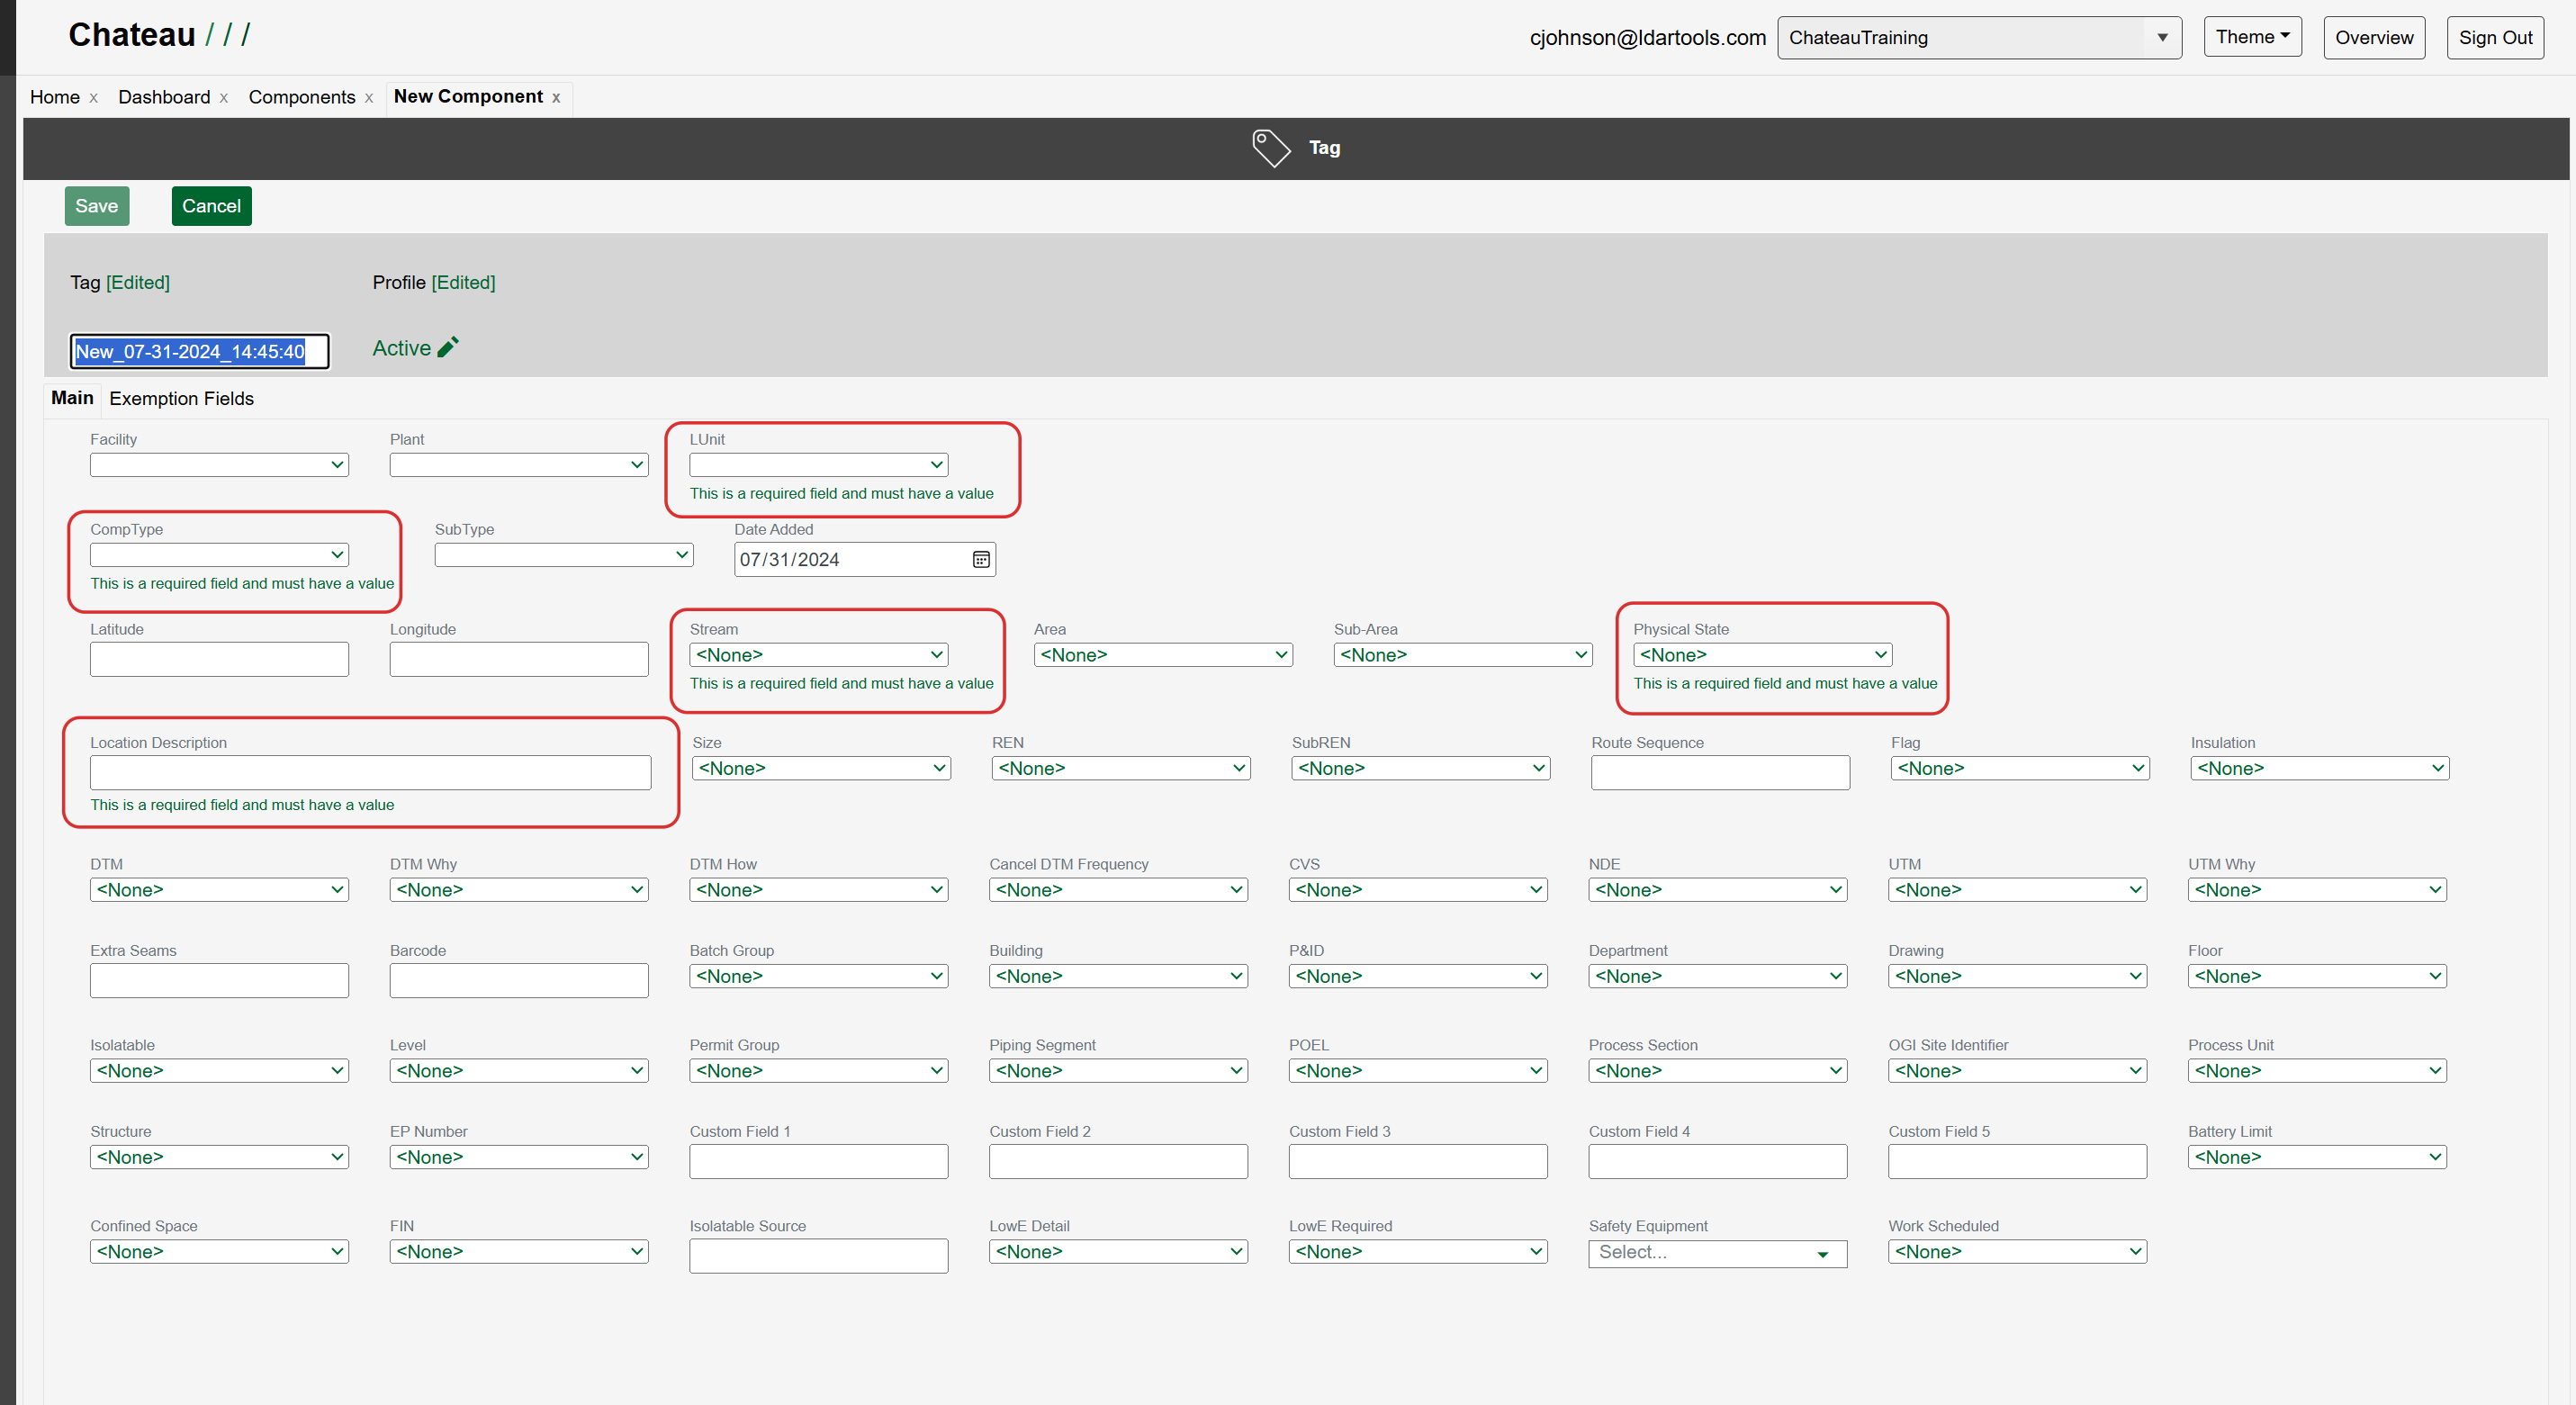The image size is (2576, 1405).
Task: Click the pencil edit icon next to Active
Action: (x=448, y=347)
